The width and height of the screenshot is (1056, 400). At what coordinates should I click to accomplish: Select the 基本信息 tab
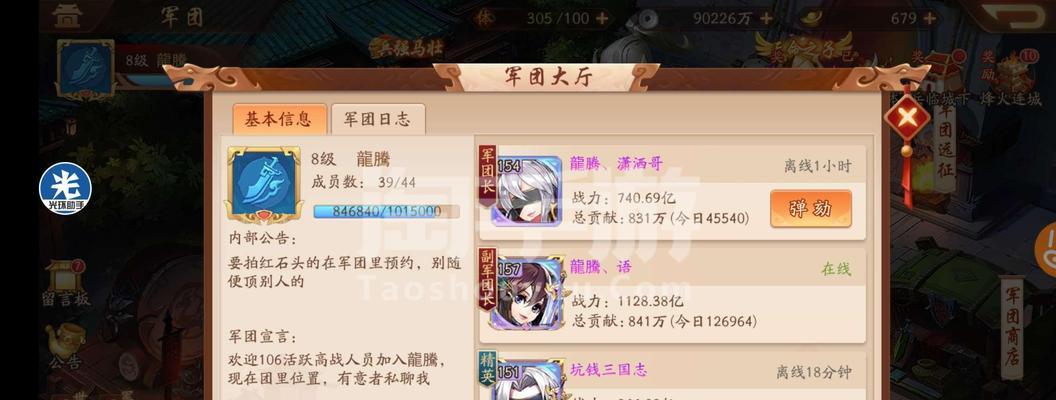279,119
